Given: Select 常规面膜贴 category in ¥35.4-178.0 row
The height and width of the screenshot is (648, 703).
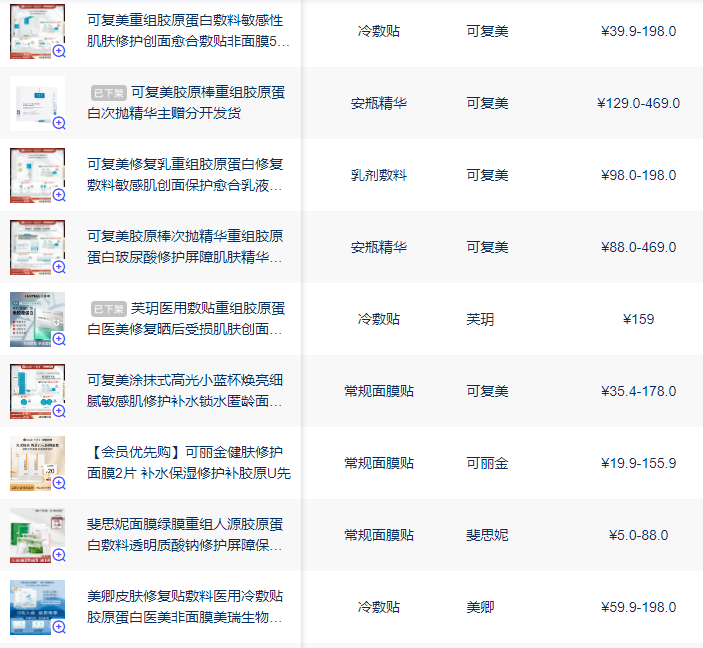Looking at the screenshot, I should coord(379,391).
